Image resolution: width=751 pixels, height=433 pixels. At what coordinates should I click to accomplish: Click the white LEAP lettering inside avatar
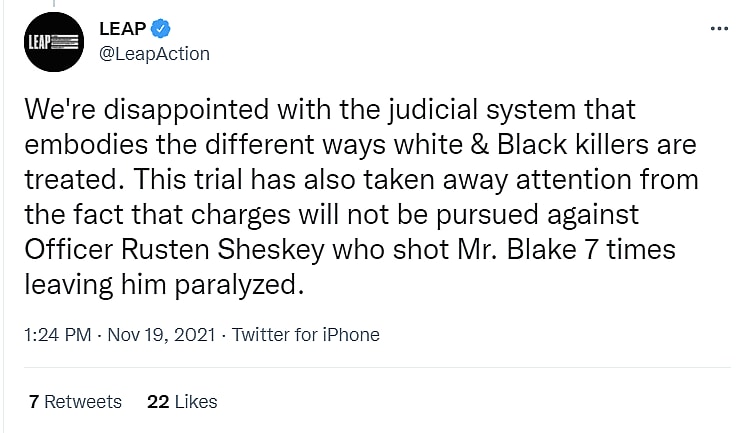point(39,43)
